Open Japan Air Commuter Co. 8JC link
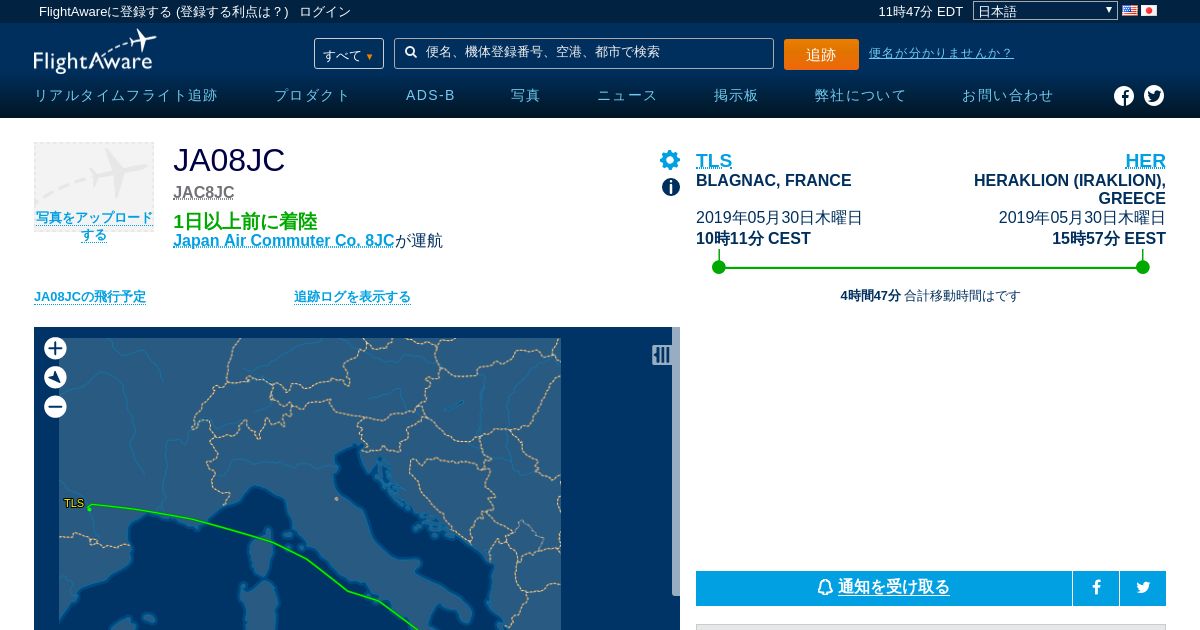1200x630 pixels. (284, 240)
